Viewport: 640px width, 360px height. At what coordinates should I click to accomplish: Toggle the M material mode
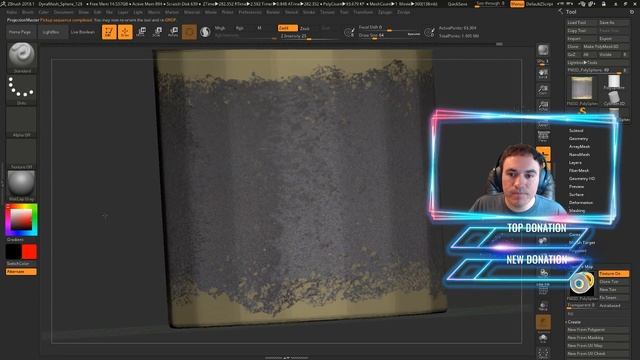259,28
